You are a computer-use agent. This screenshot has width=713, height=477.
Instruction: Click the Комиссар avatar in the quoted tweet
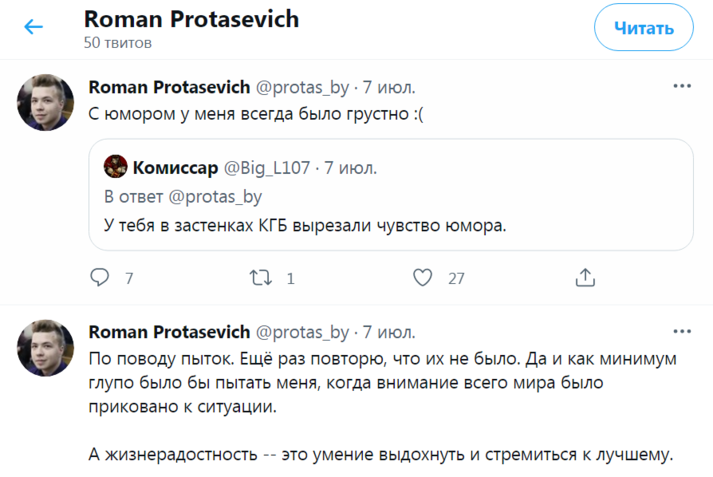115,166
